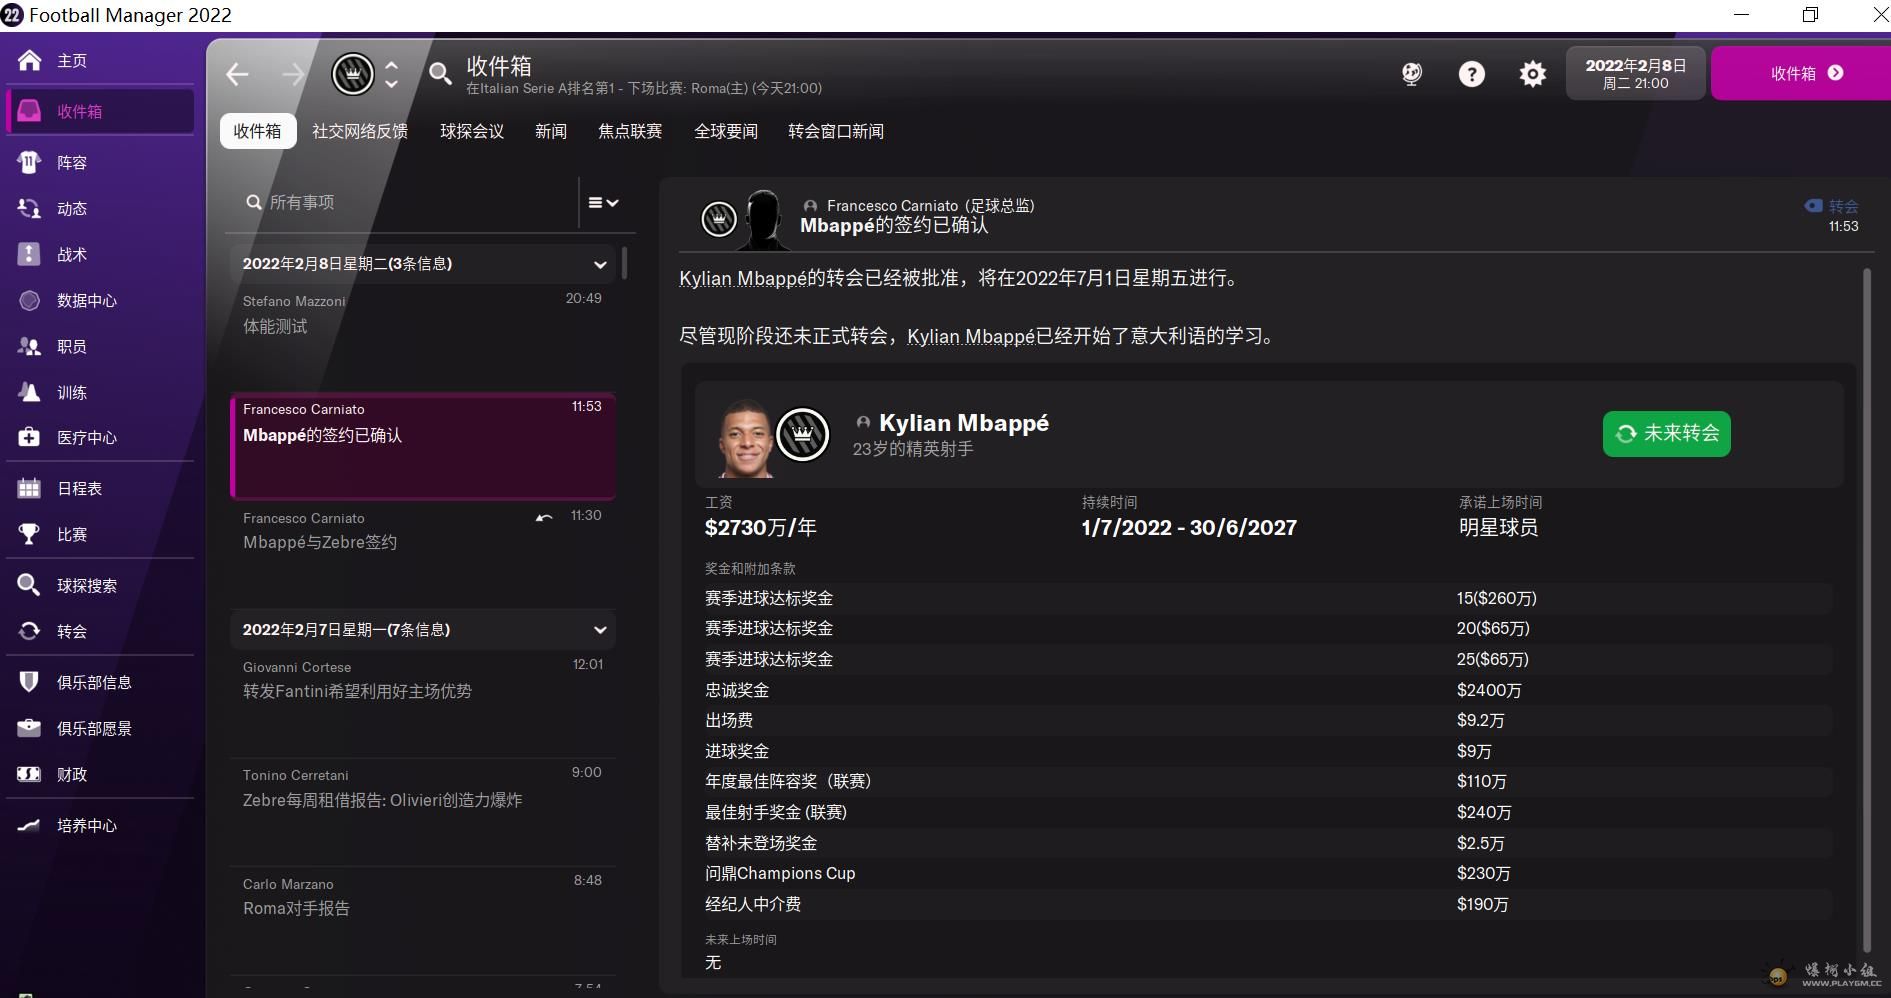The image size is (1891, 998).
Task: Follow the Kylian Mbappé link in first paragraph
Action: [x=743, y=278]
